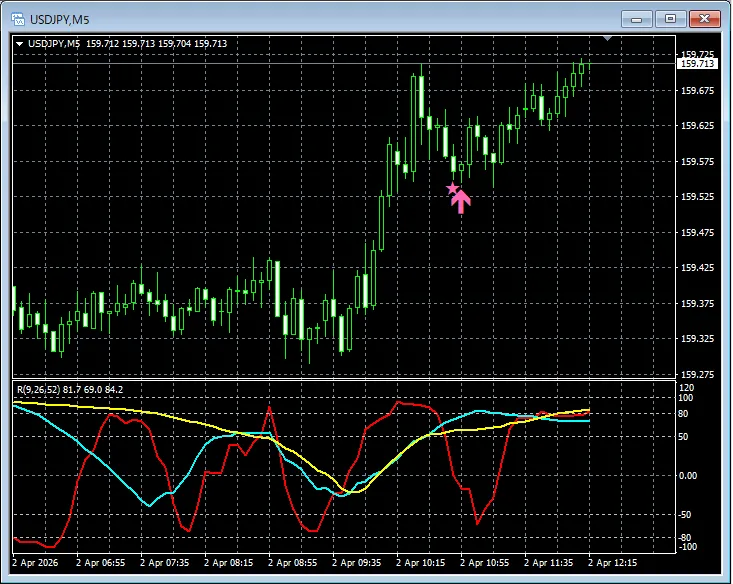
Task: Click the 159.375 price scale label
Action: 697,303
